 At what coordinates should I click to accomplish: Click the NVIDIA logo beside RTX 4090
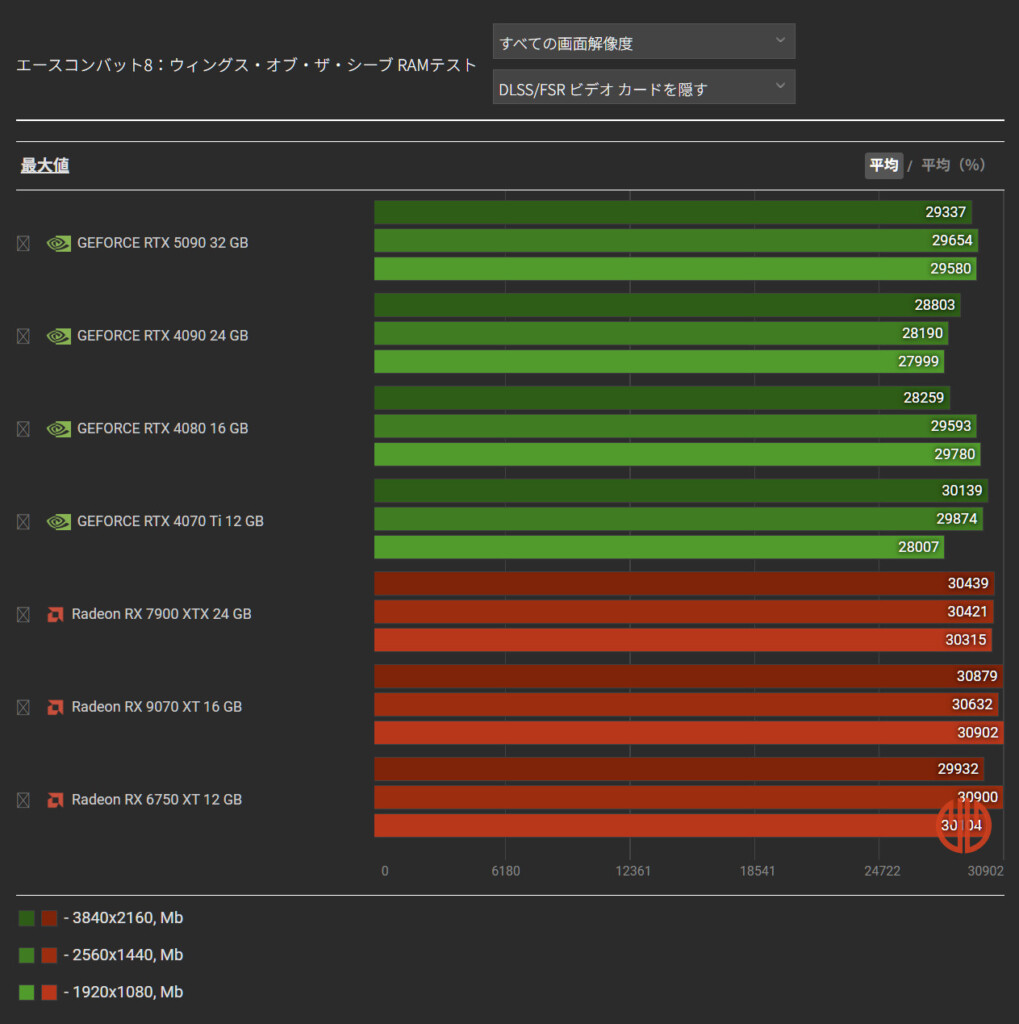pyautogui.click(x=59, y=336)
